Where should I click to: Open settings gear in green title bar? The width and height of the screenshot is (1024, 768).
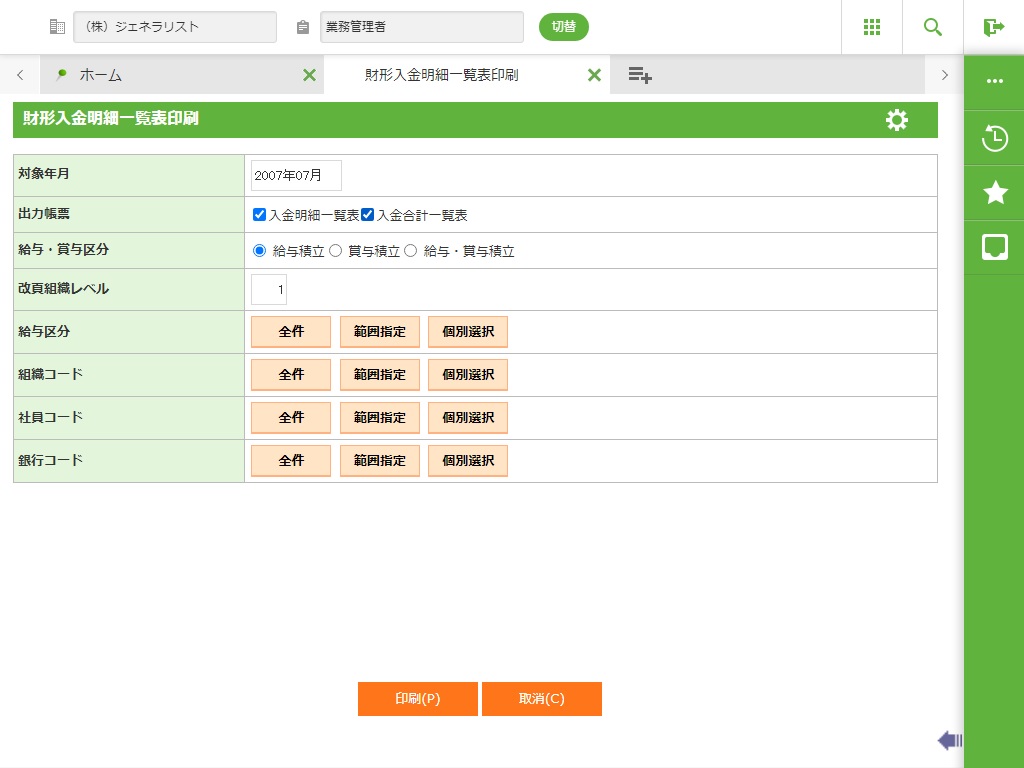897,120
